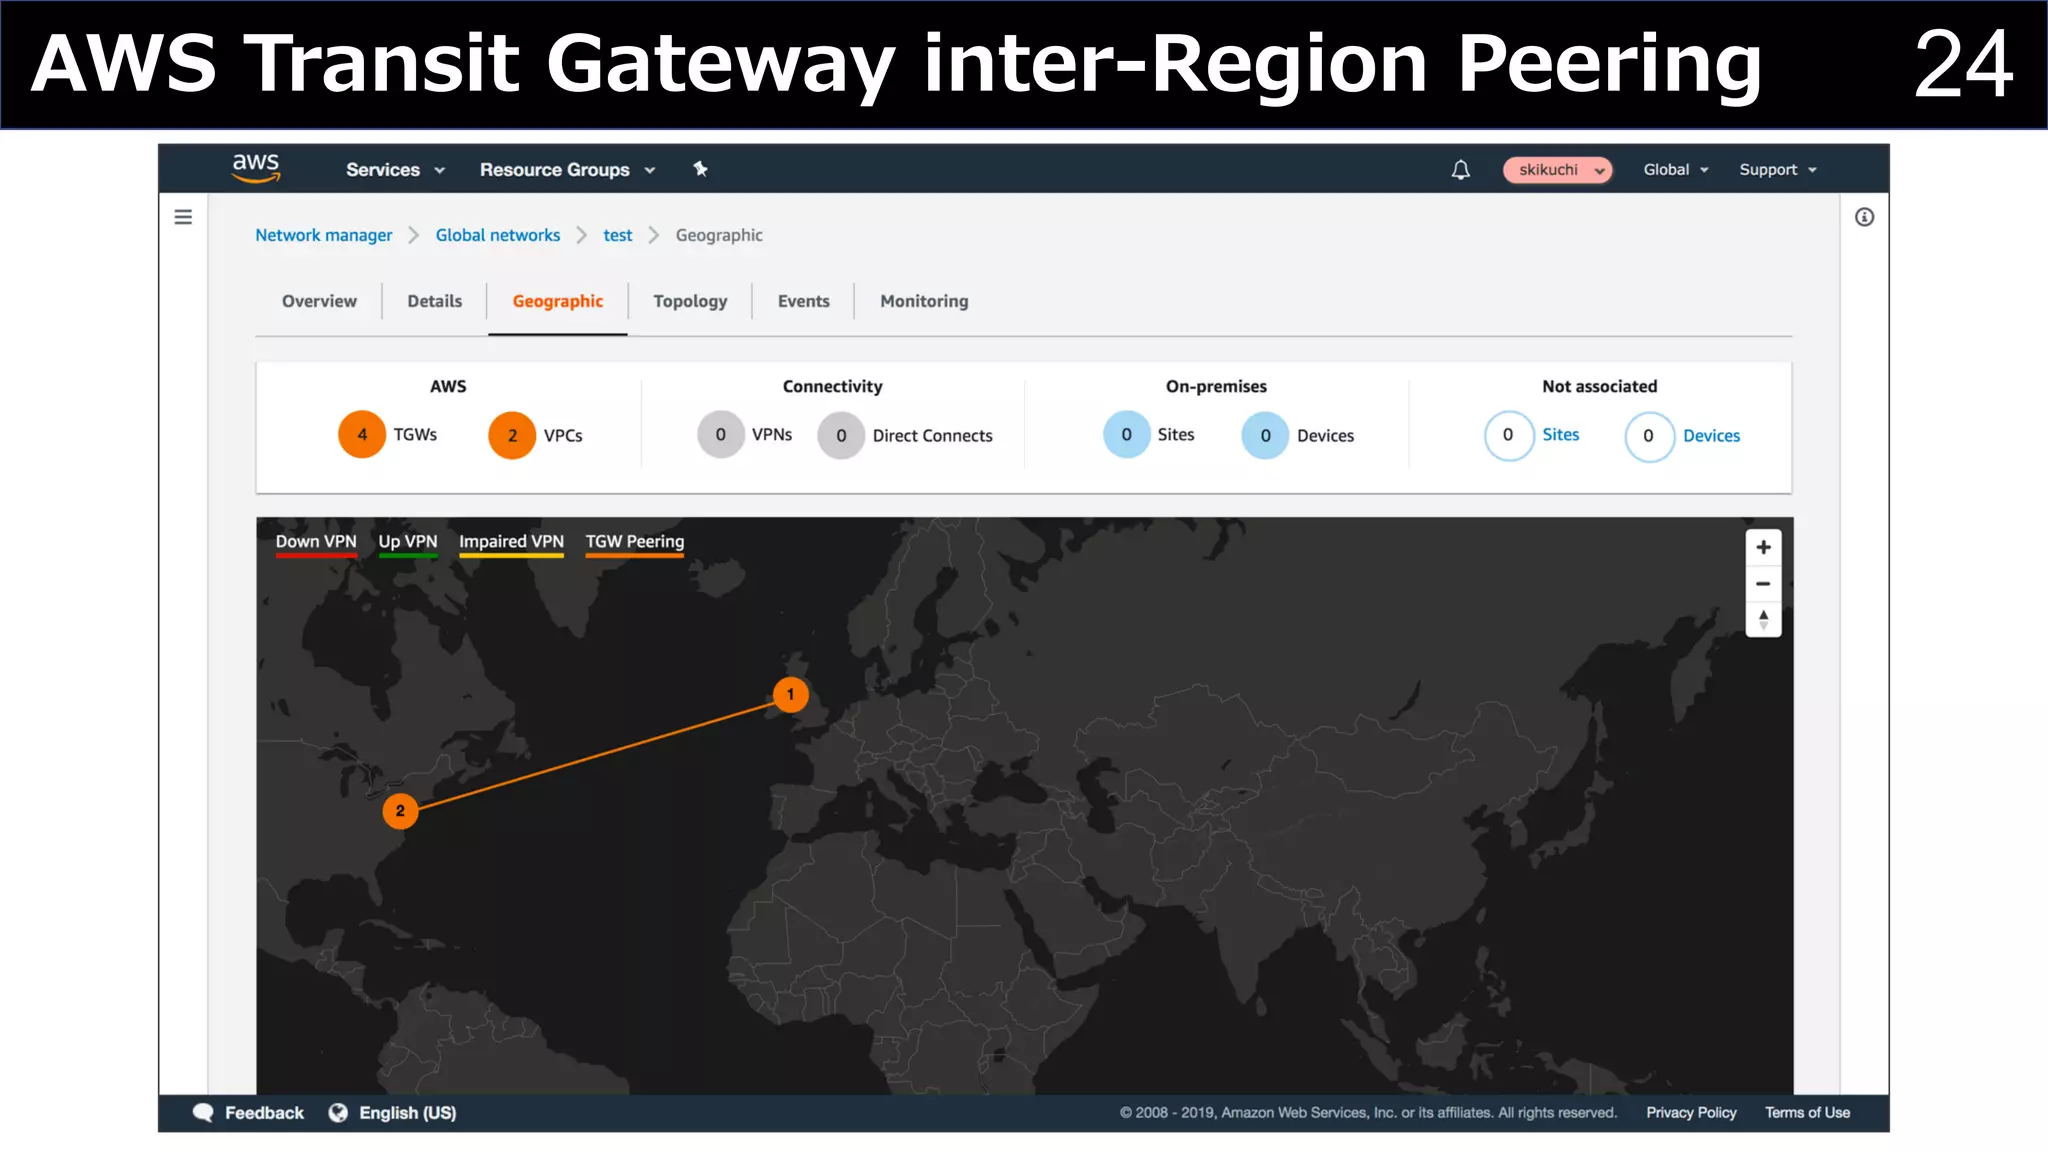Open Not associated Devices link
Image resolution: width=2048 pixels, height=1152 pixels.
click(1711, 436)
